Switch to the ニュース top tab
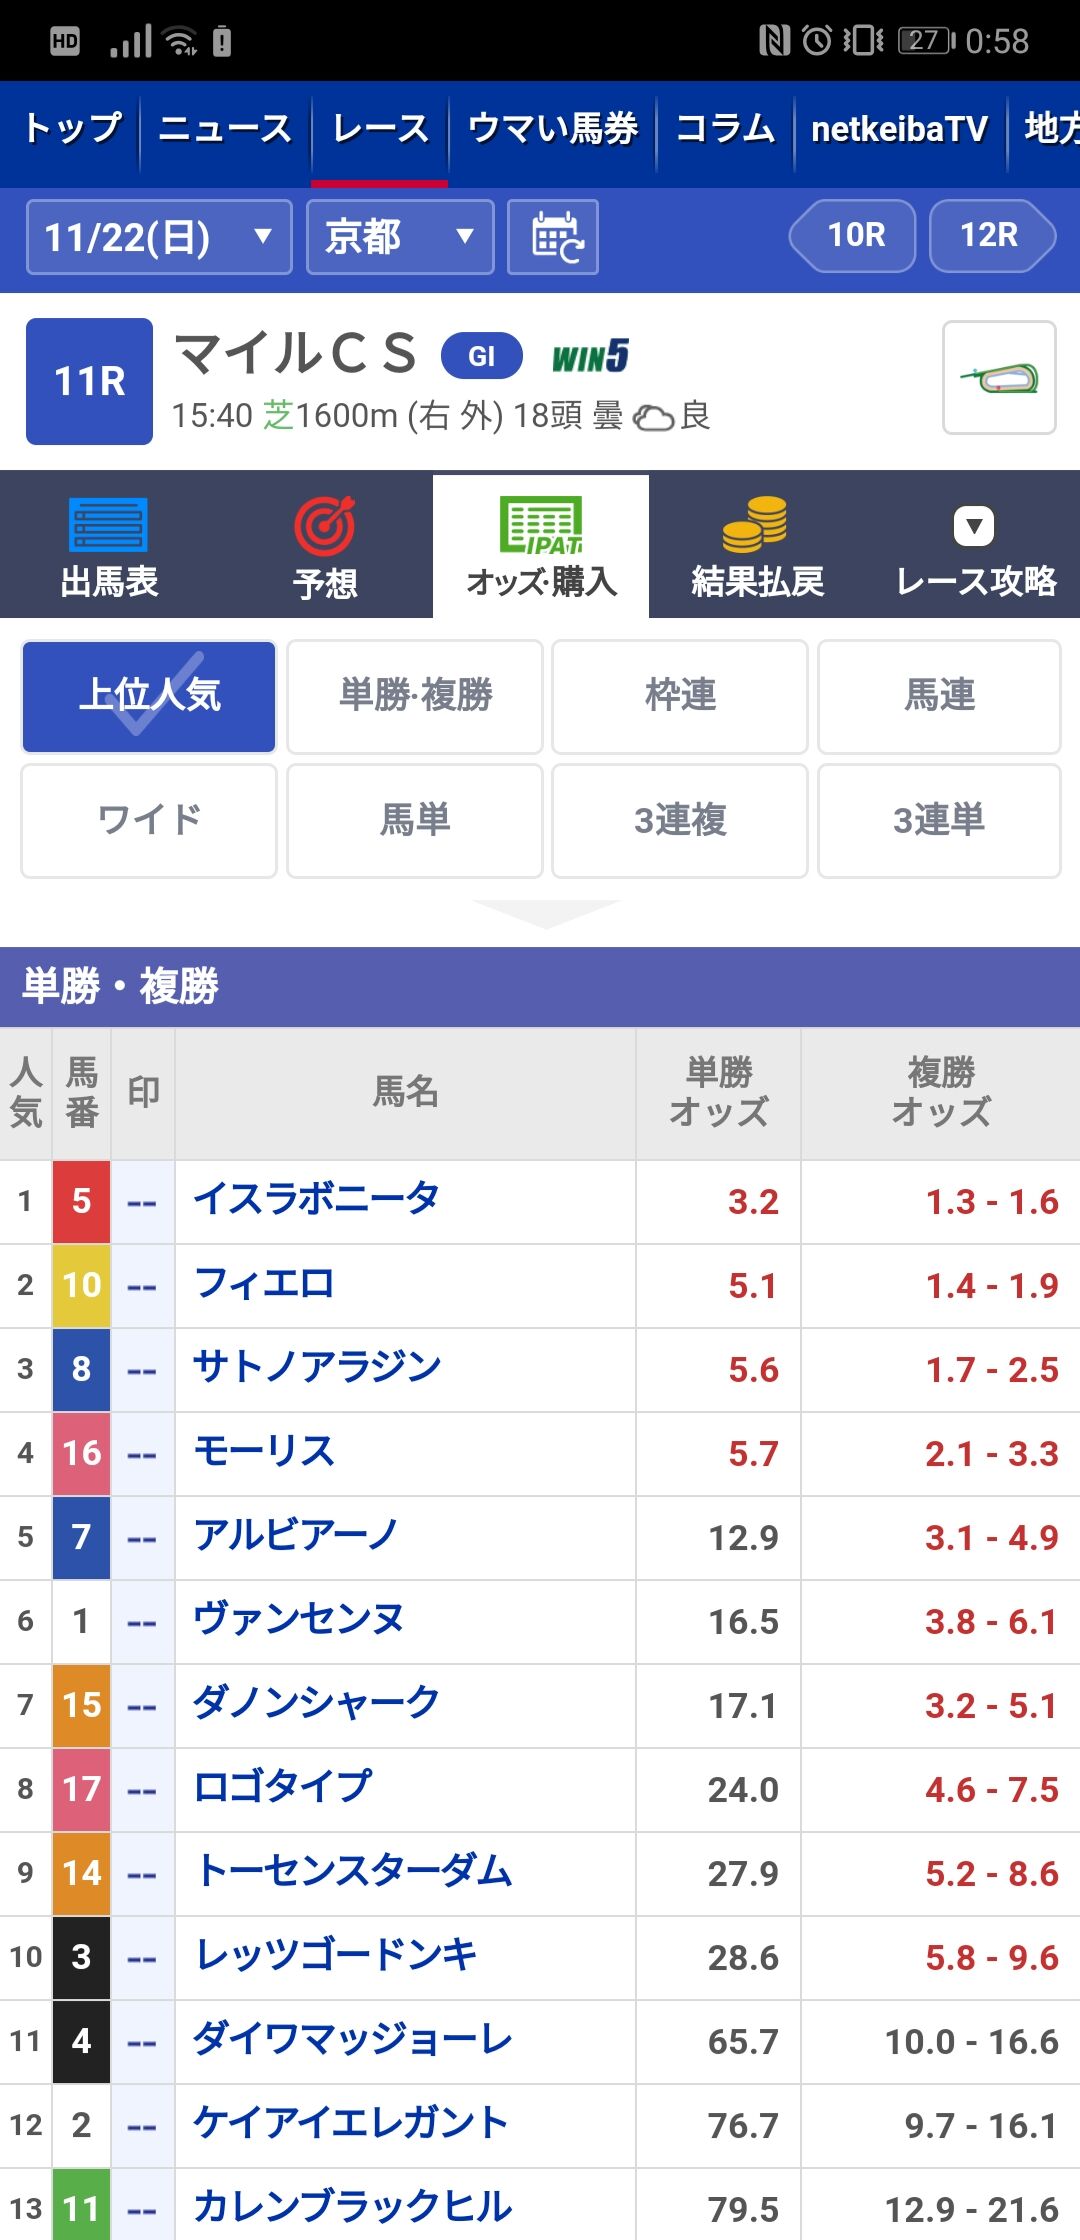 pos(225,129)
